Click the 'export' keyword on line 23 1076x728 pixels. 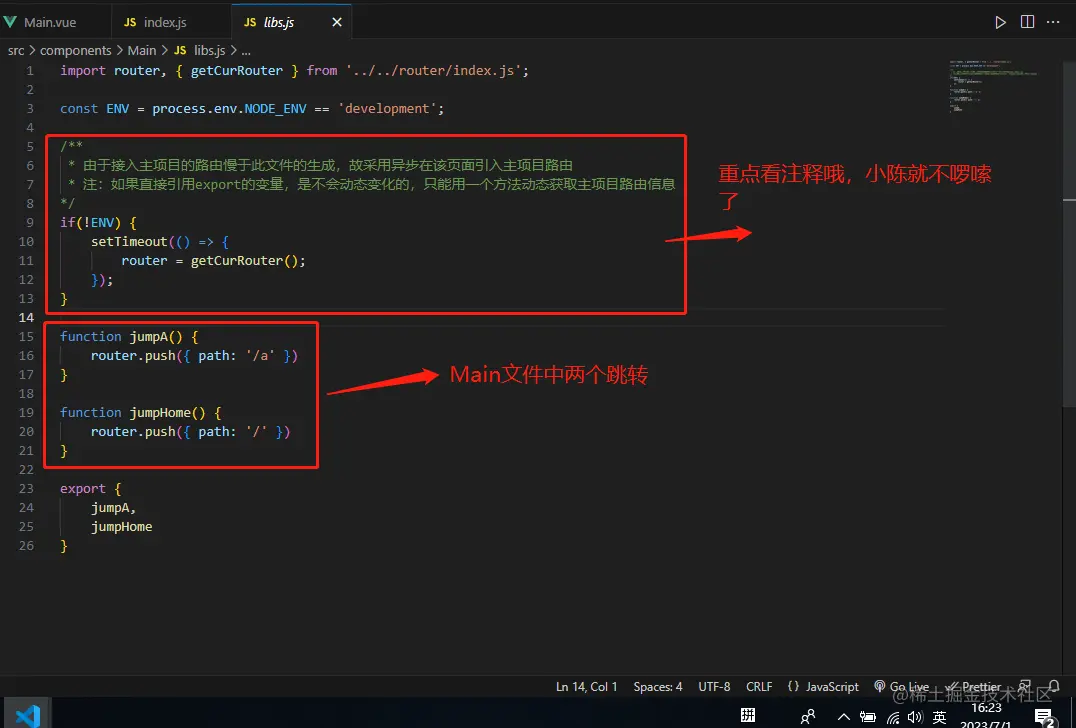point(83,489)
